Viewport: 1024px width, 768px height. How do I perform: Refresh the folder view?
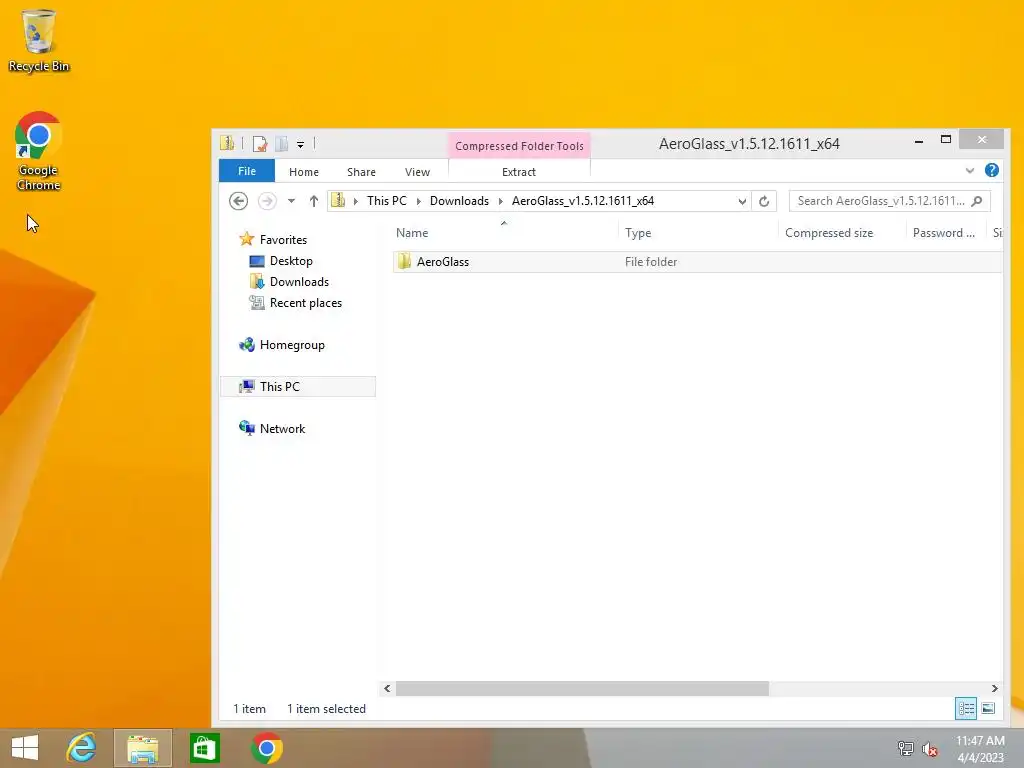763,201
